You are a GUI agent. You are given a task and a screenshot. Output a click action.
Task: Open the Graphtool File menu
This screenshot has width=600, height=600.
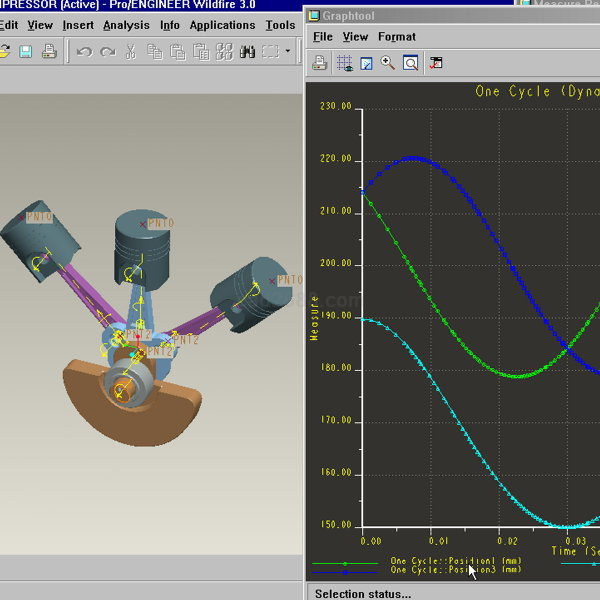tap(322, 37)
